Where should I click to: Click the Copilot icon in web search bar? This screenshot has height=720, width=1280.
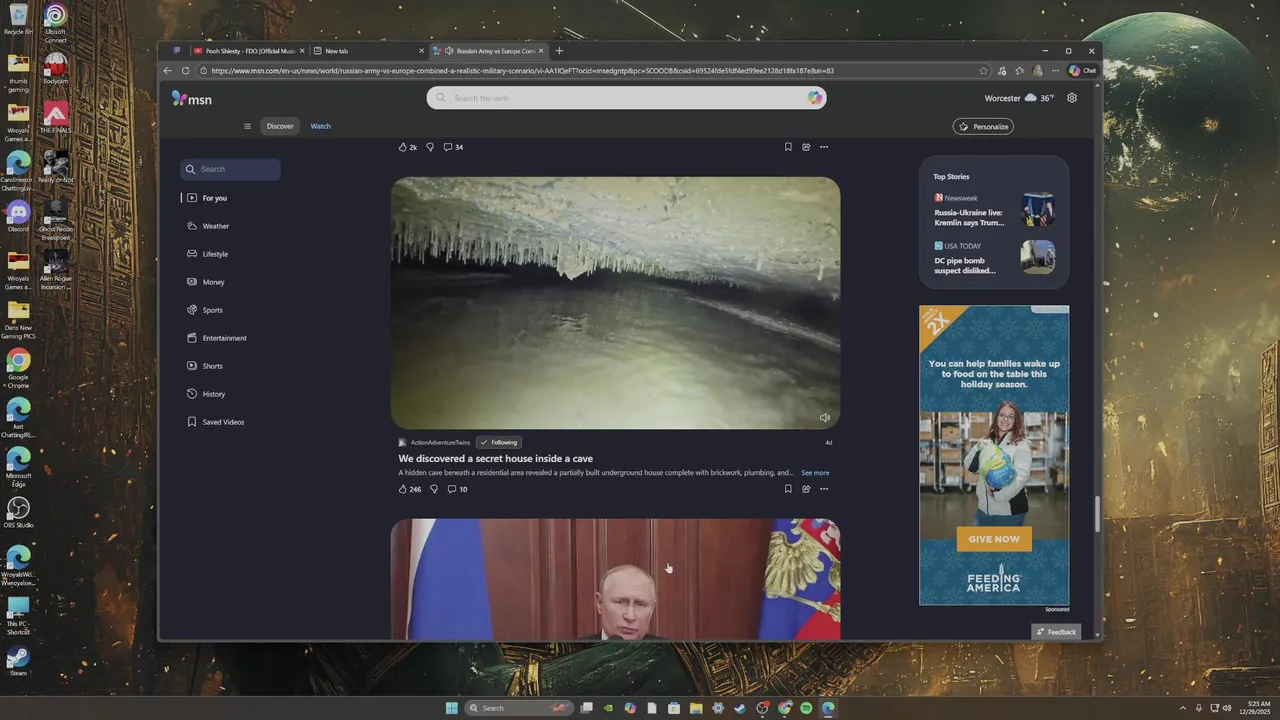[x=815, y=98]
